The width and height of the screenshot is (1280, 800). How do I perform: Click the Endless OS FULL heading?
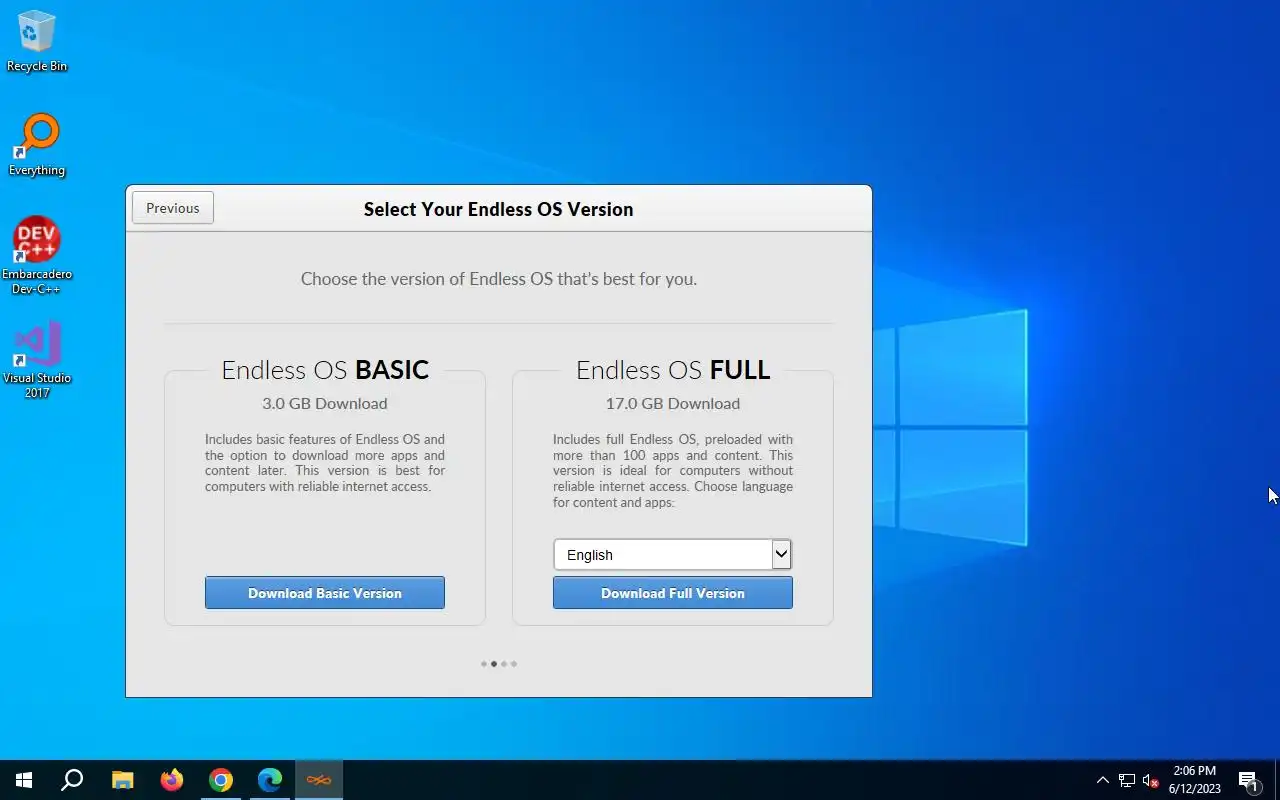[673, 370]
